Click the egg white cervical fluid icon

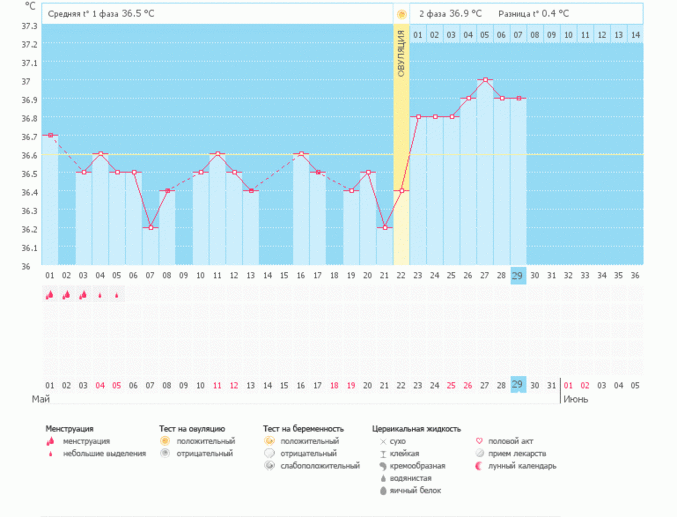point(382,491)
